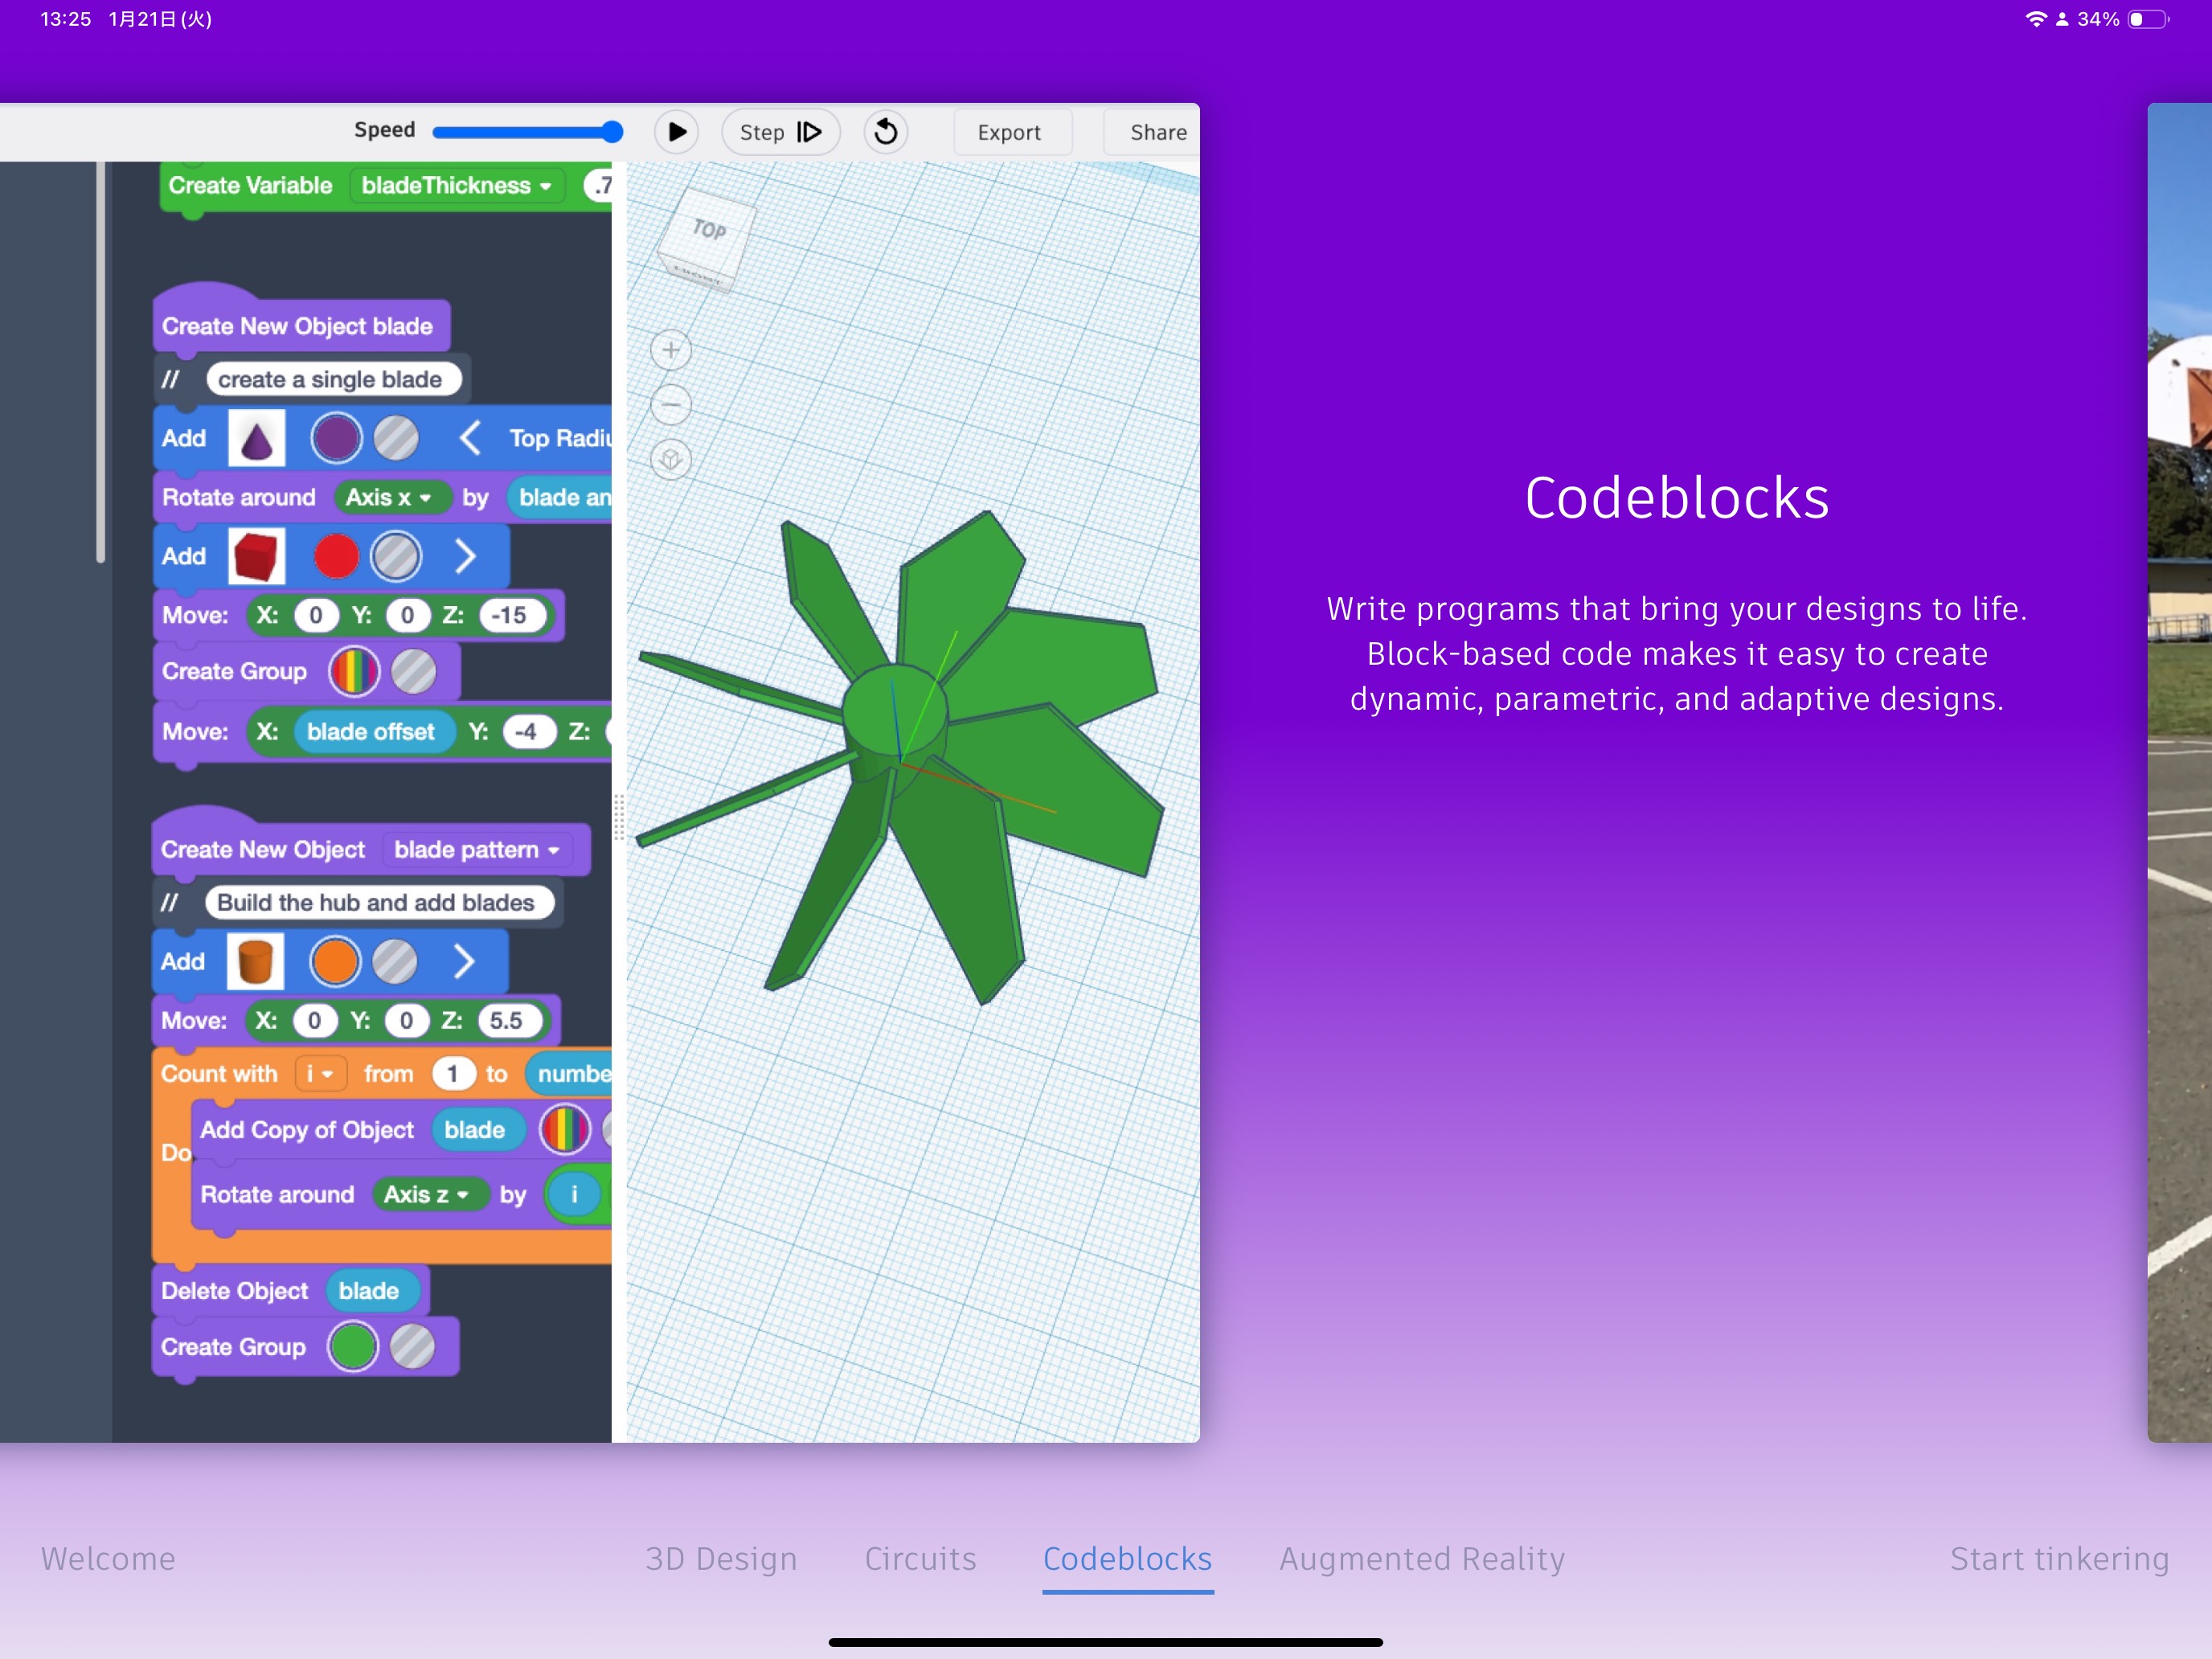Select the orange solid color circle
The height and width of the screenshot is (1659, 2212).
tap(335, 961)
